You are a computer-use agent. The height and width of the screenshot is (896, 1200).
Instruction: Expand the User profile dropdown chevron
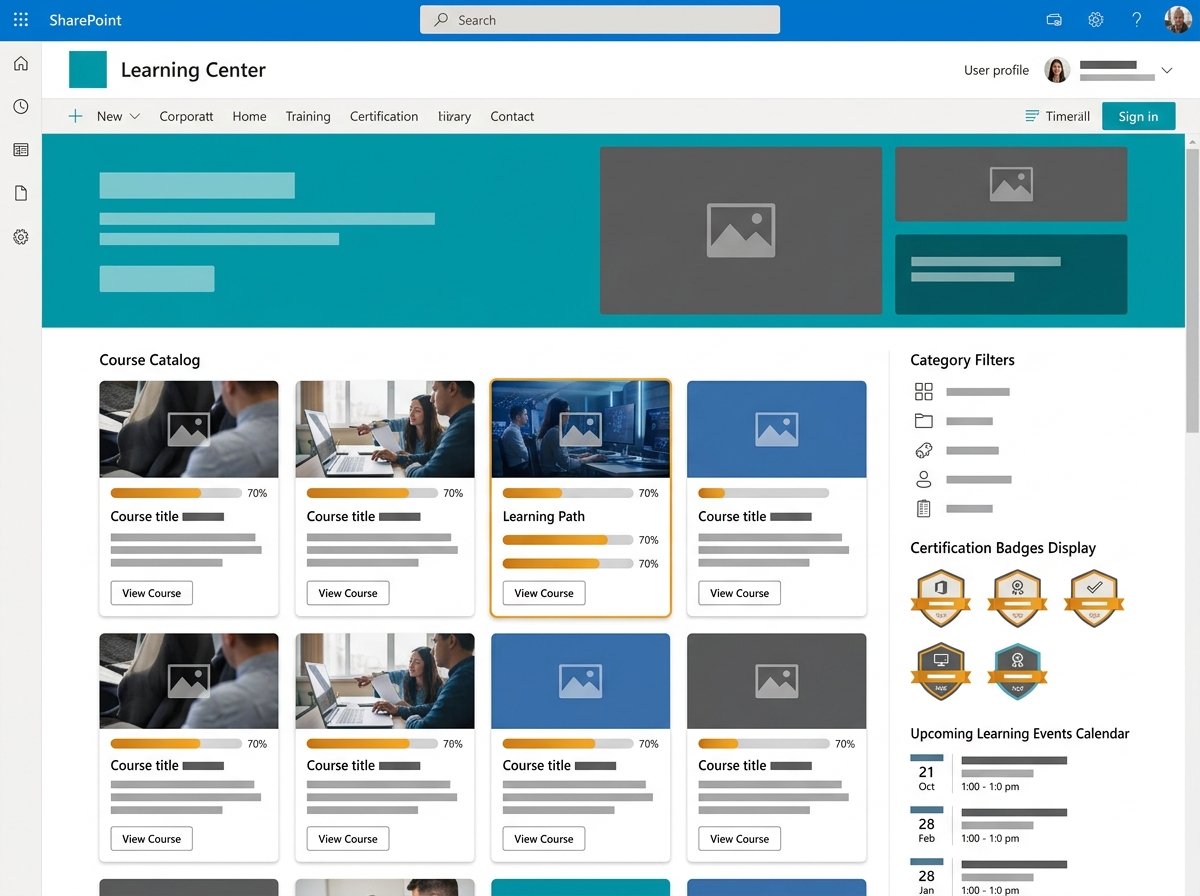pyautogui.click(x=1166, y=70)
